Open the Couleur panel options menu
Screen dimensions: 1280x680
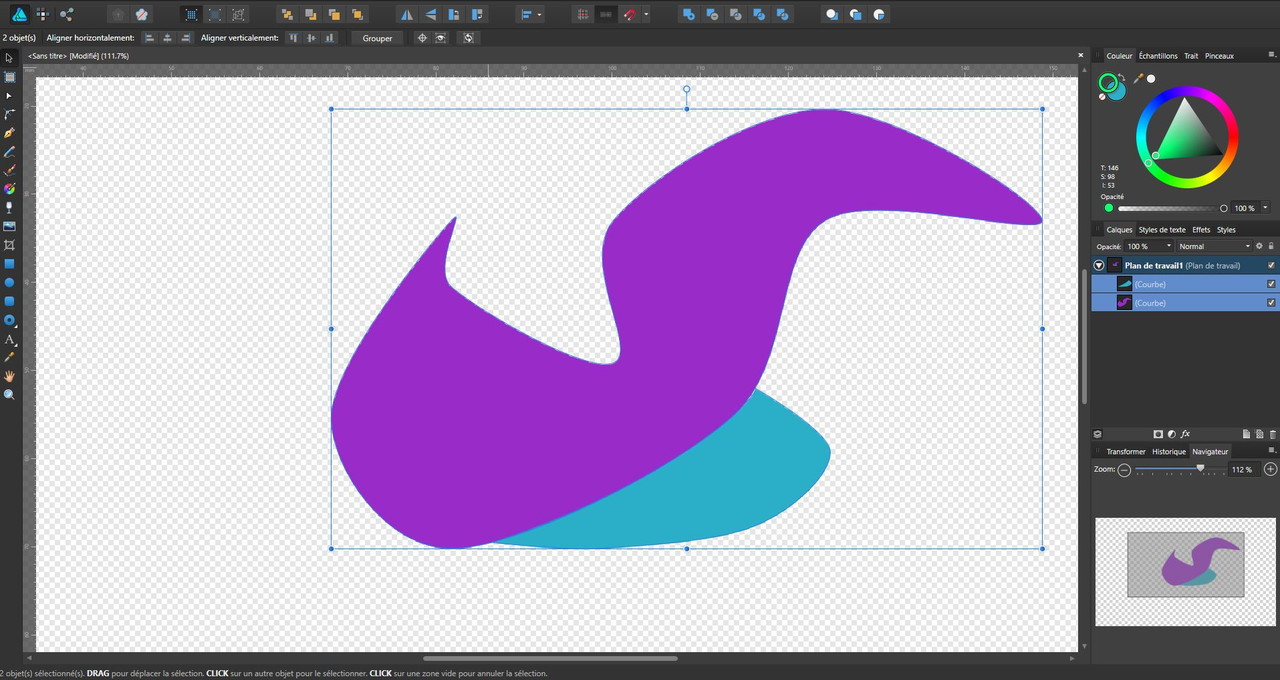pyautogui.click(x=1272, y=56)
